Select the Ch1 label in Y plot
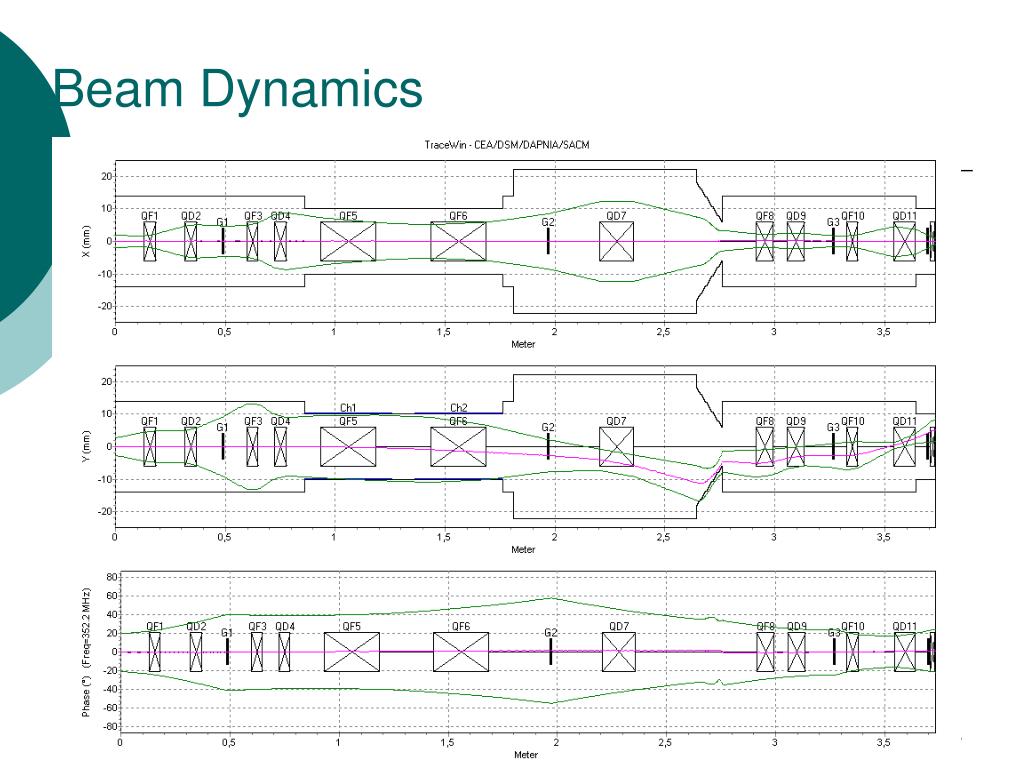1024x768 pixels. (348, 408)
